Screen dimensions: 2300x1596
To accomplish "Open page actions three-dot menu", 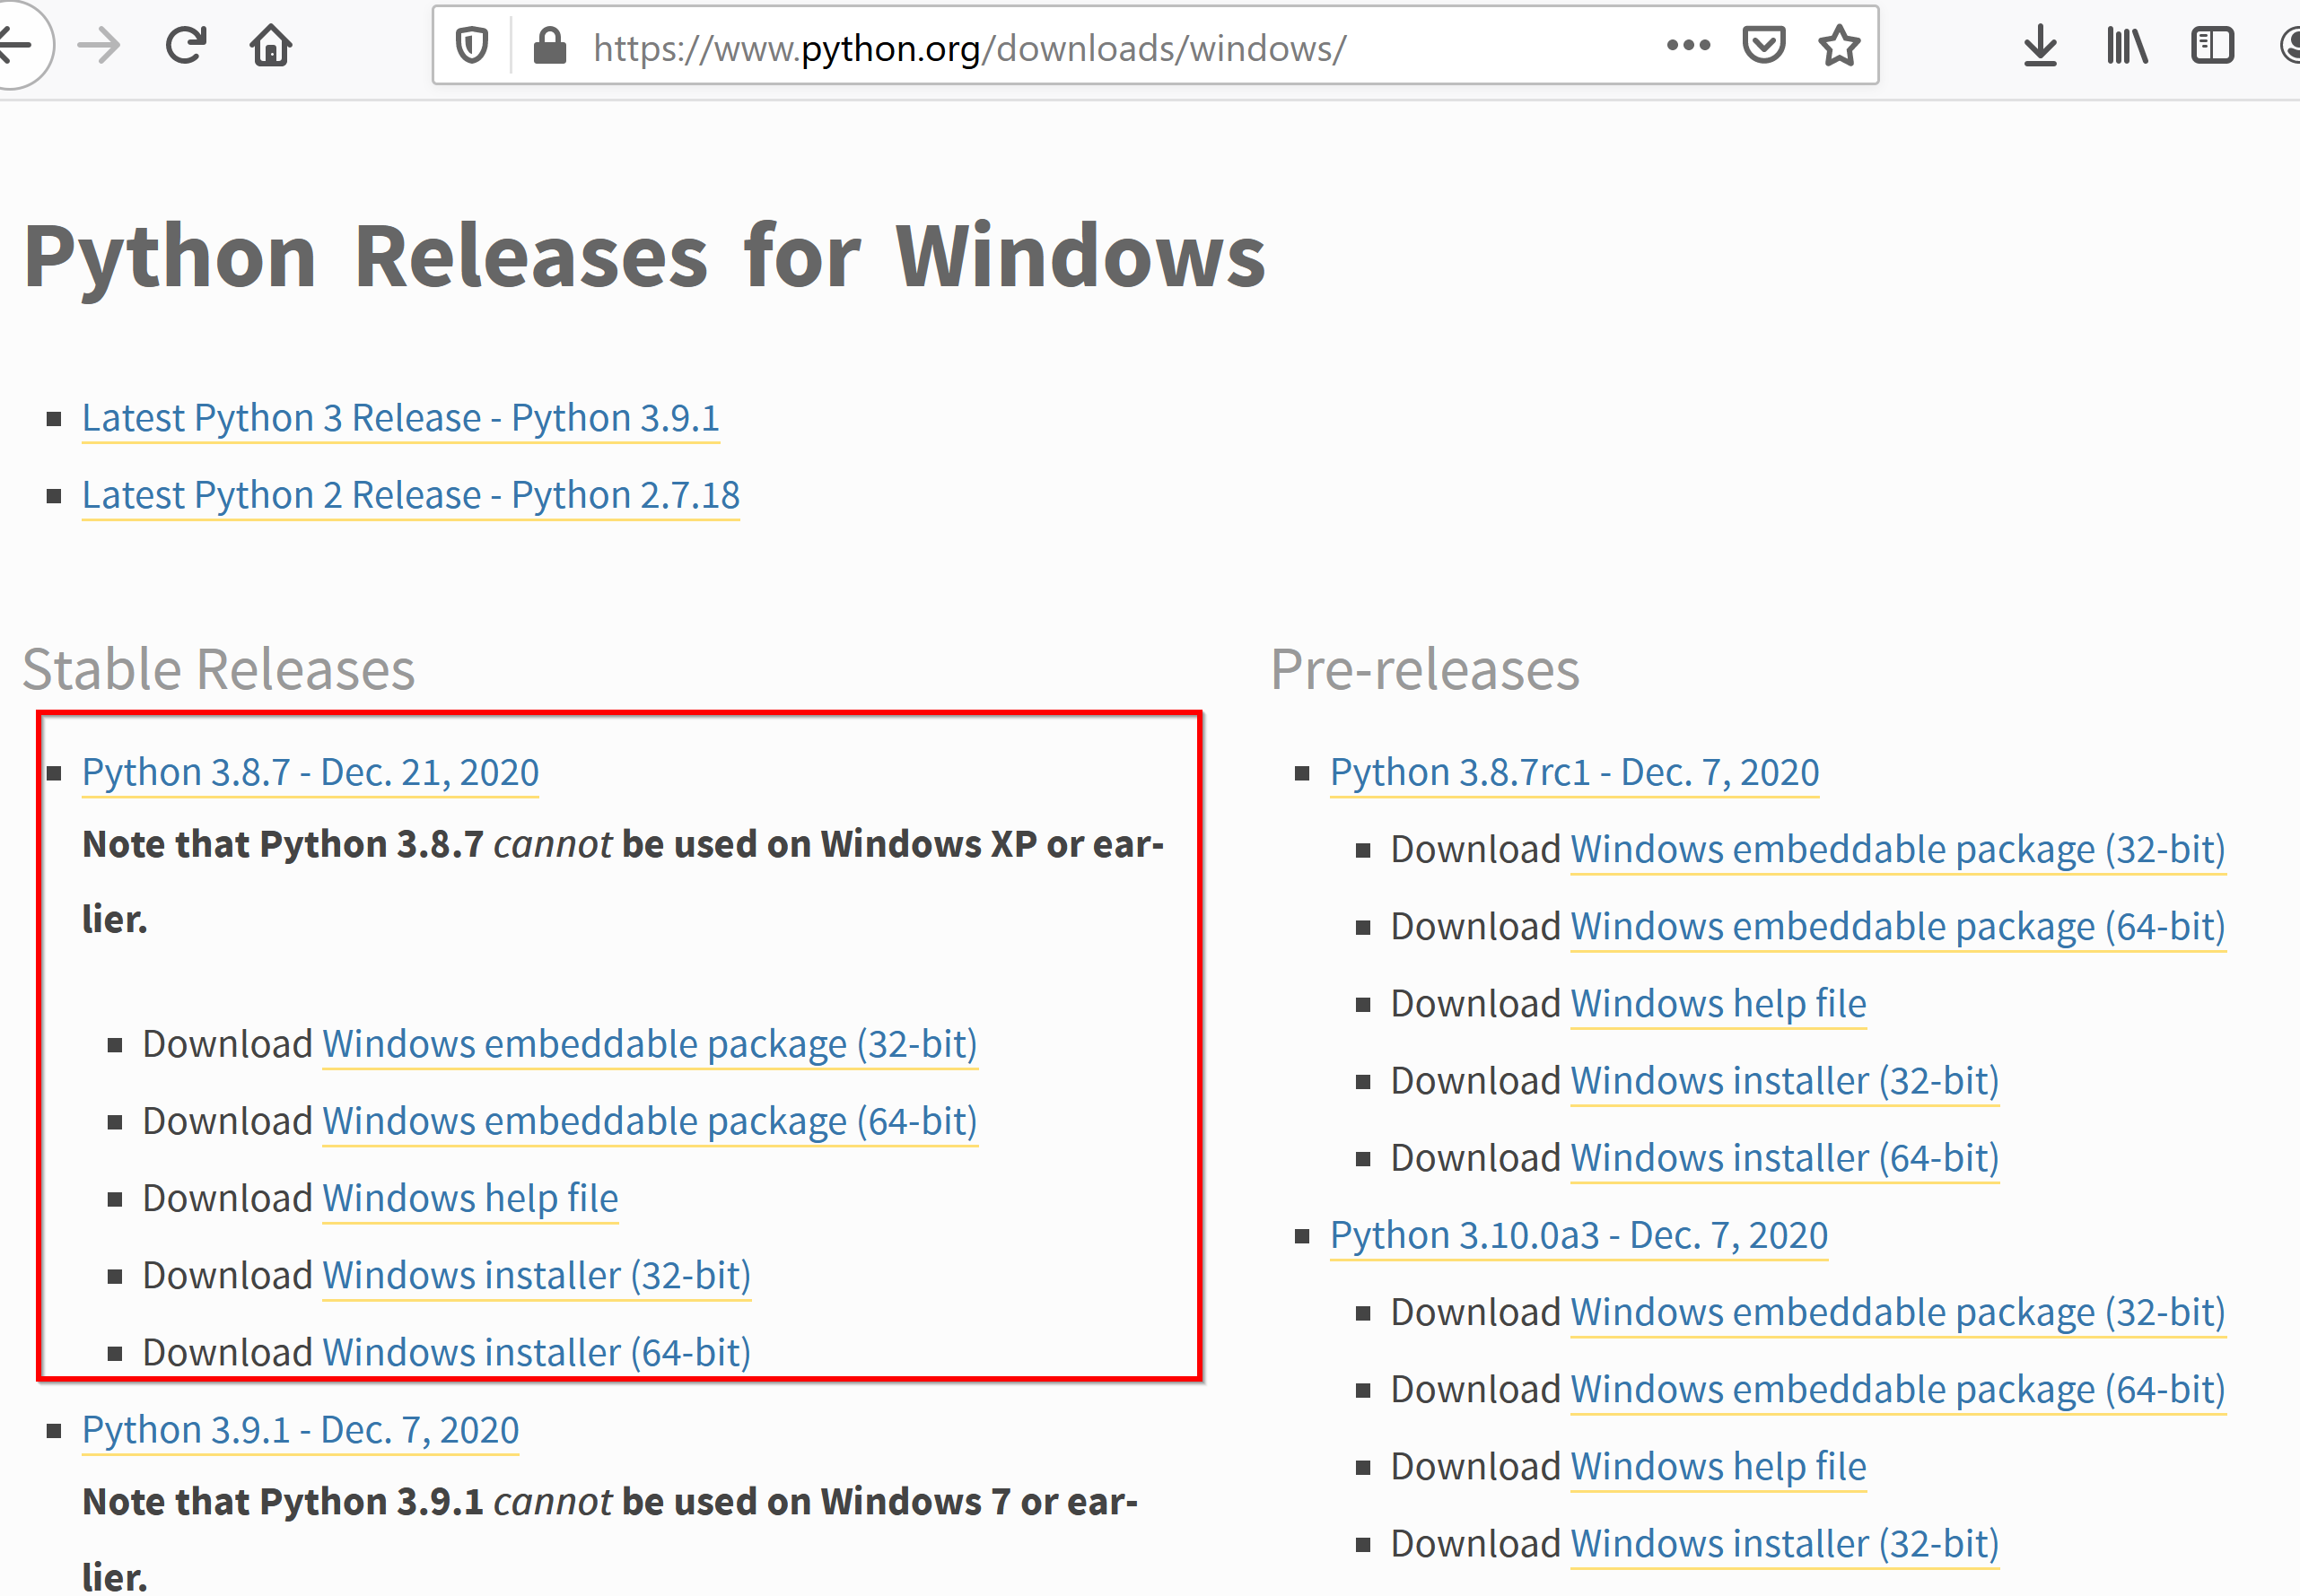I will click(1688, 45).
